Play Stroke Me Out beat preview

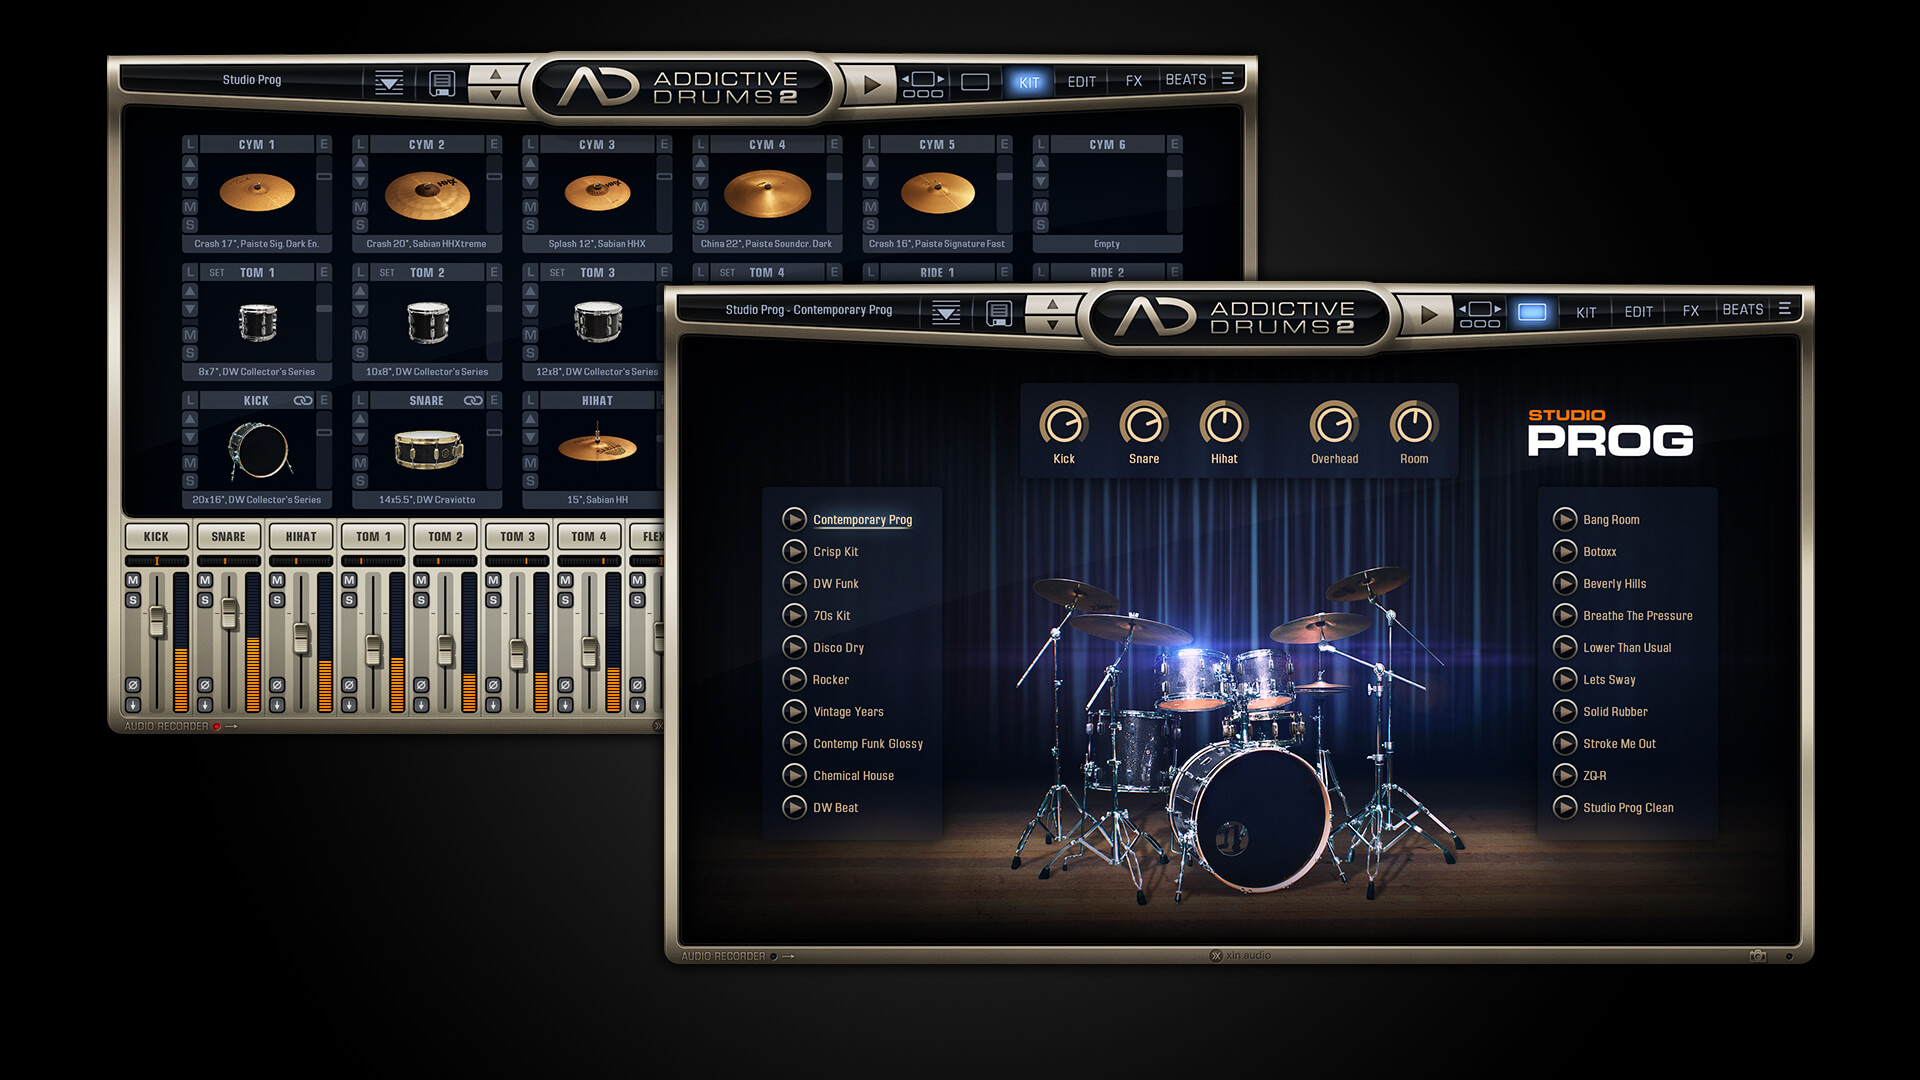click(1565, 743)
